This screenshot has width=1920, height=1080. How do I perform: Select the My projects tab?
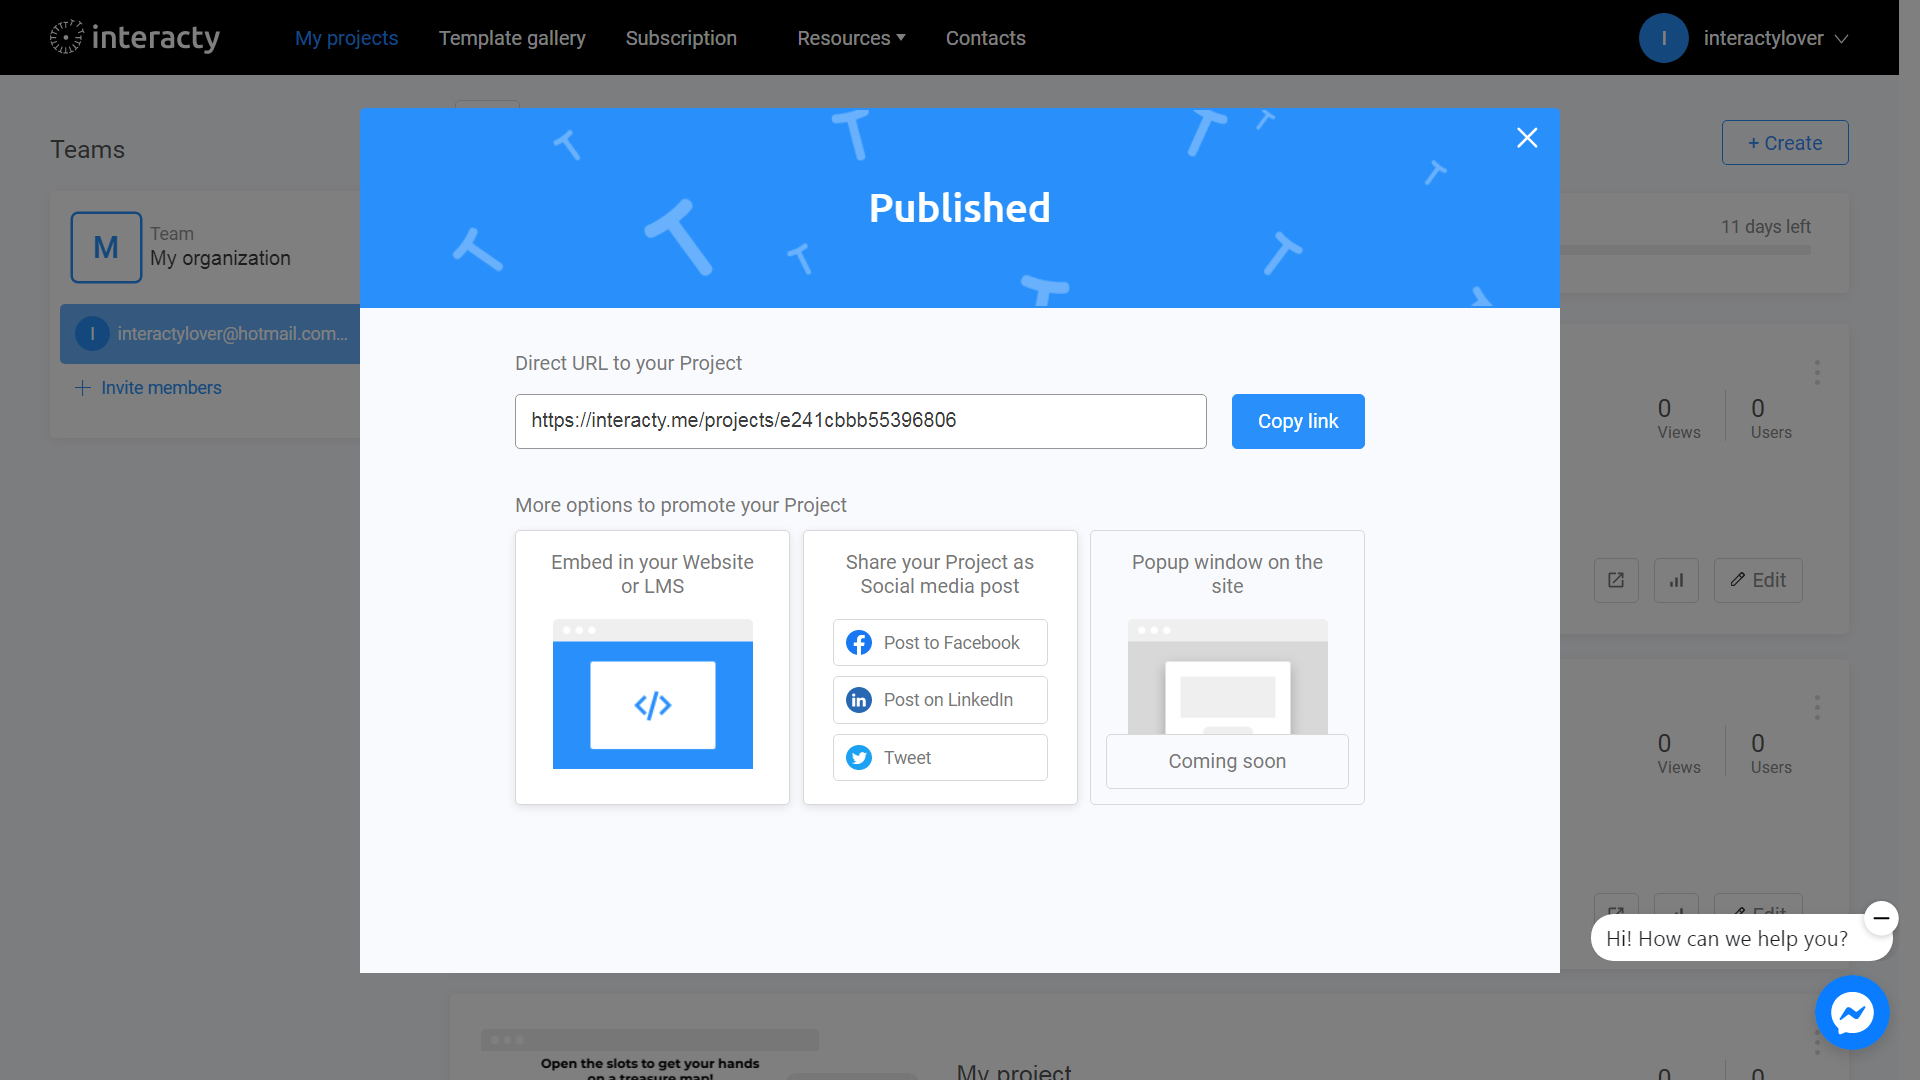pos(347,37)
